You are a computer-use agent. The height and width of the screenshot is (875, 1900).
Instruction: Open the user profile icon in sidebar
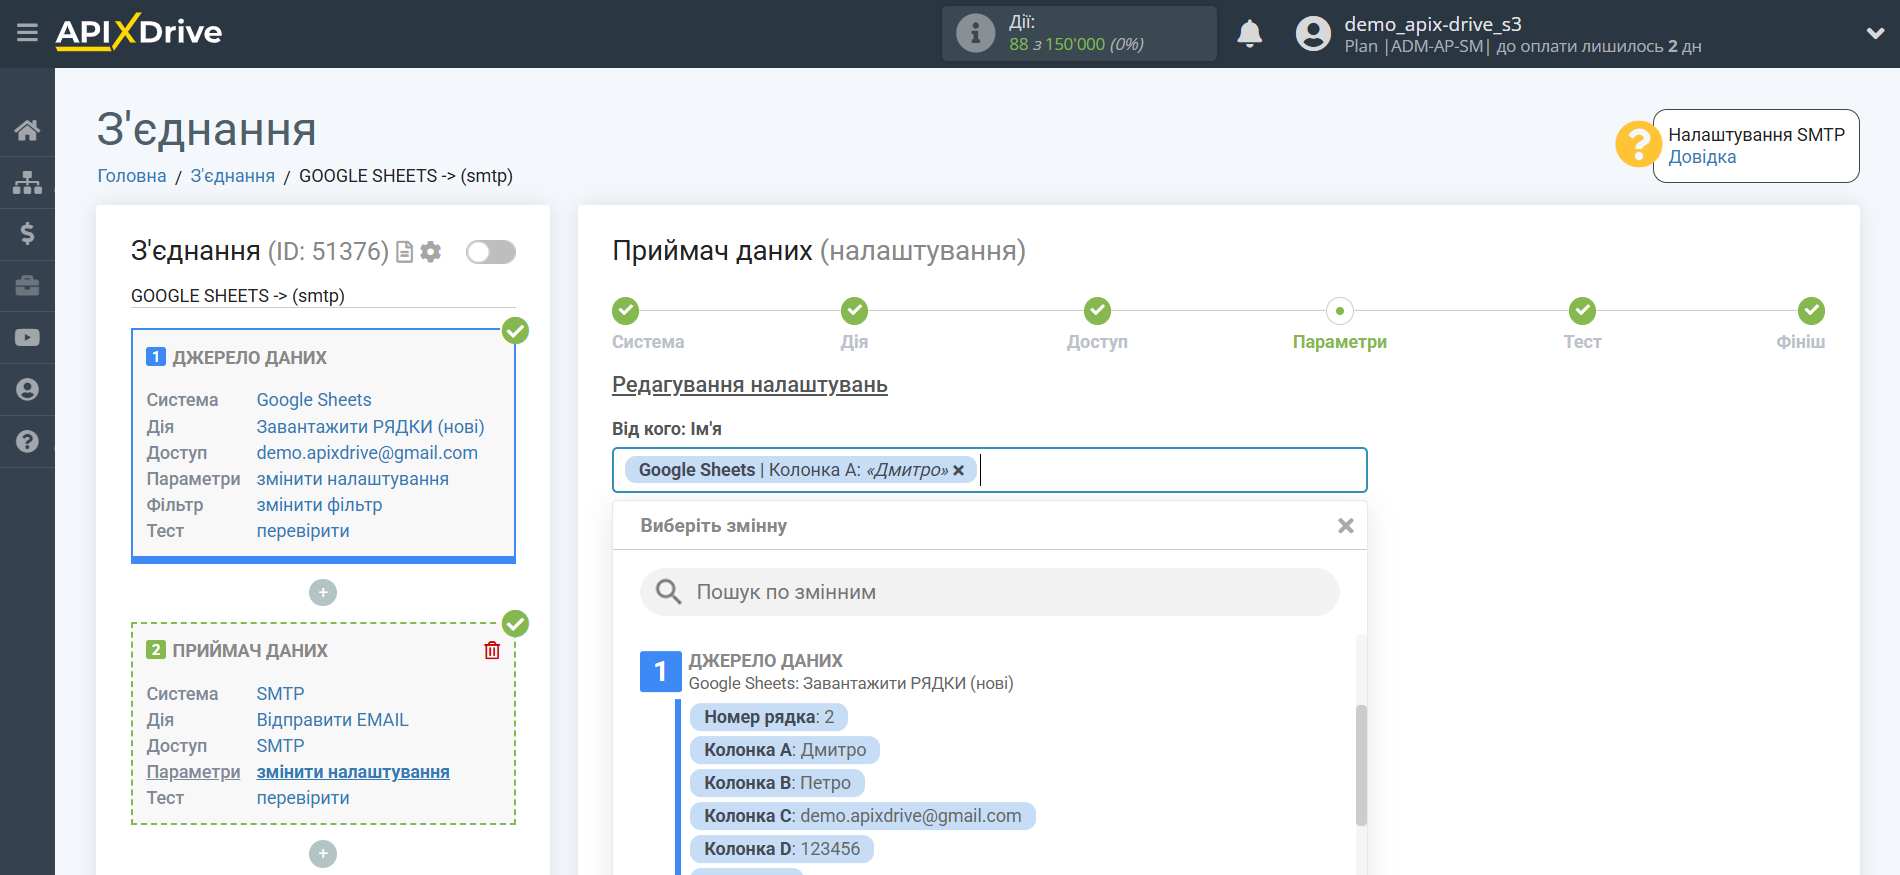coord(27,390)
